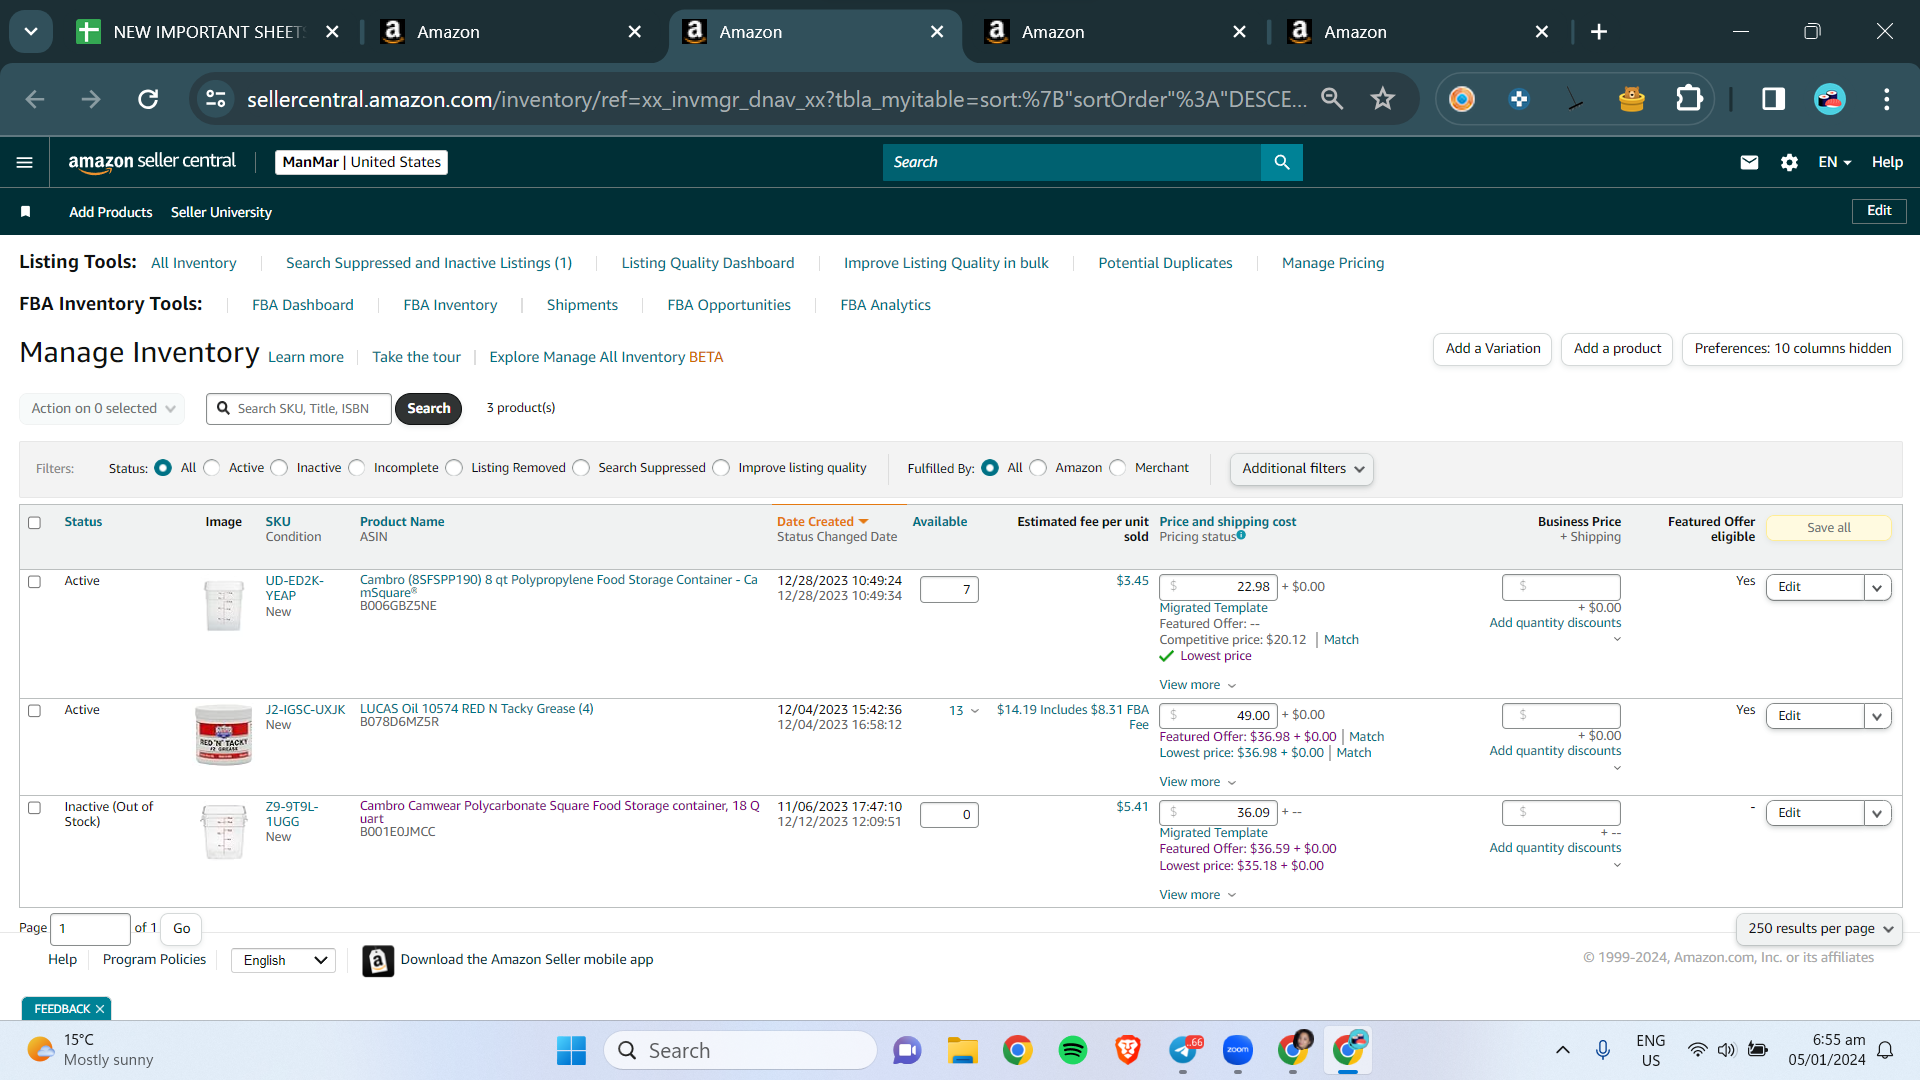Toggle the select-all checkbox in table header
This screenshot has height=1080, width=1920.
35,522
